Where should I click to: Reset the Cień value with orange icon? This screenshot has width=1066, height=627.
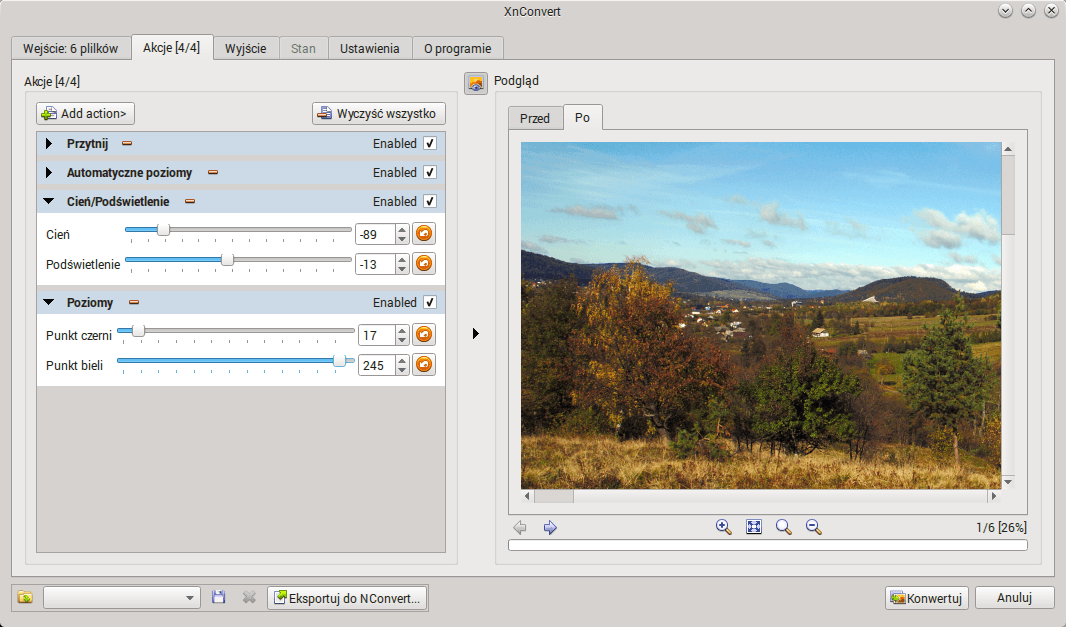[424, 234]
